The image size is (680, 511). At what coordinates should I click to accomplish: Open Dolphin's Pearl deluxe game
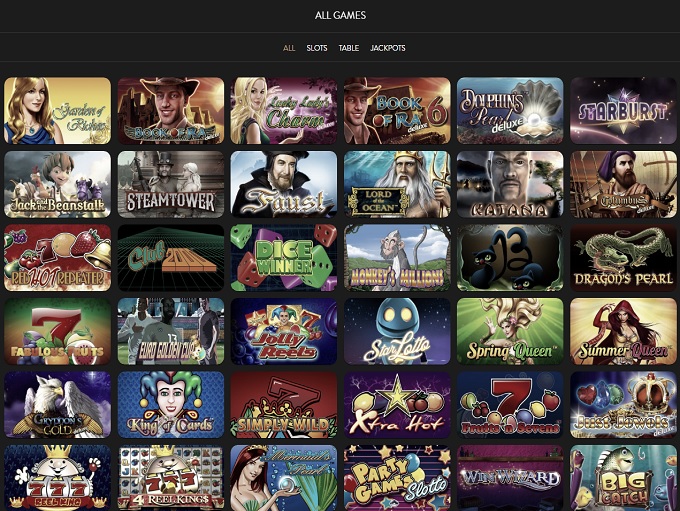pos(510,111)
